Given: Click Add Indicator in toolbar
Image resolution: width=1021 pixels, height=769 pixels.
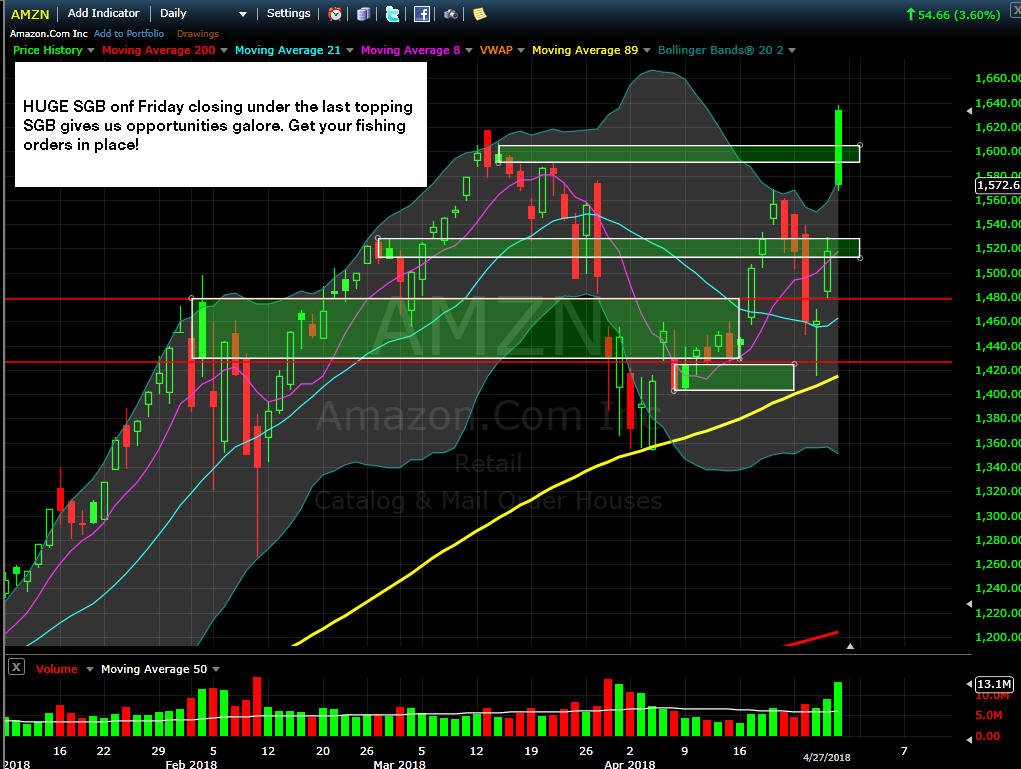Looking at the screenshot, I should click(x=104, y=13).
